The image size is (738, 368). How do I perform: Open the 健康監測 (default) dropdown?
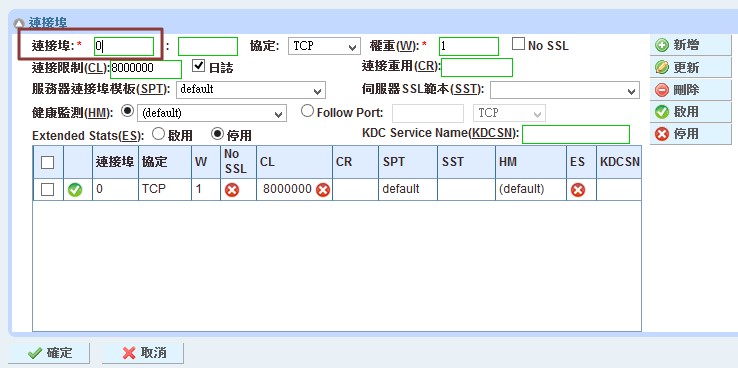point(212,113)
